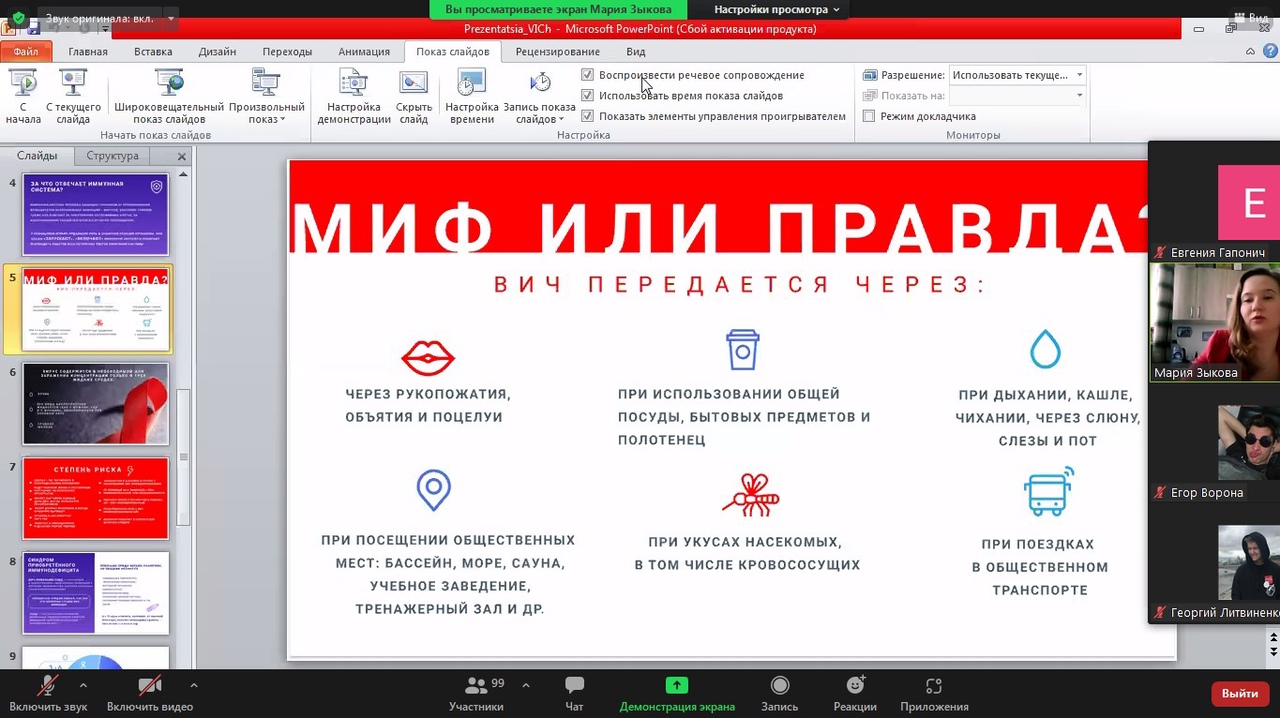Screen dimensions: 1280x718
Task: Close the slides thumbnail pane
Action: (182, 156)
